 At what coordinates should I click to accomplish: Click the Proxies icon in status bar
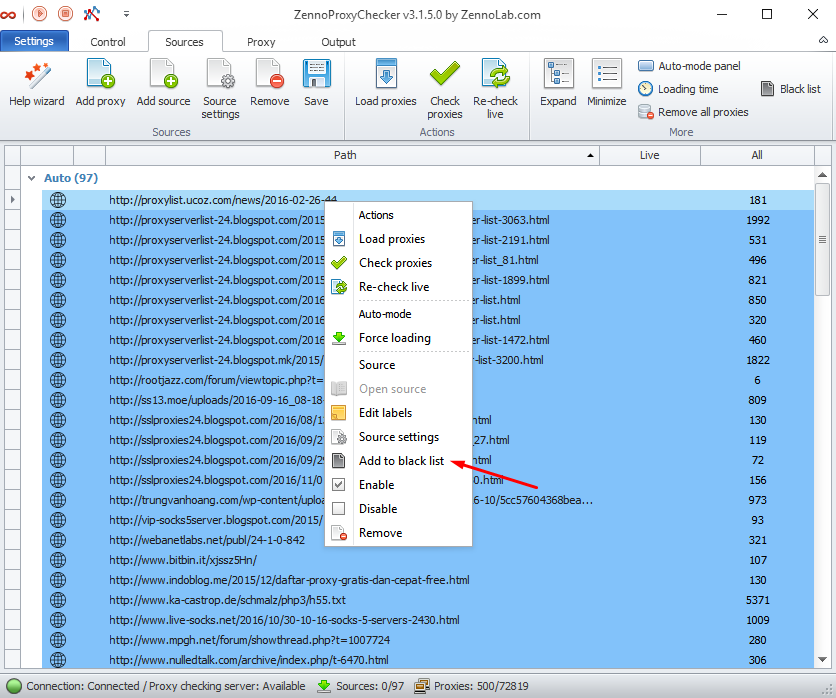pyautogui.click(x=422, y=686)
